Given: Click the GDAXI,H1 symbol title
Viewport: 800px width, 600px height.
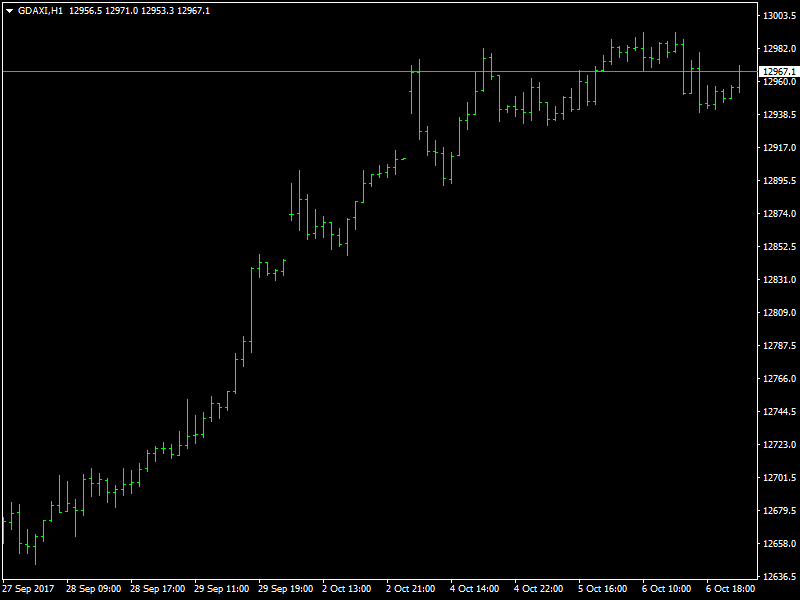Looking at the screenshot, I should [x=40, y=11].
